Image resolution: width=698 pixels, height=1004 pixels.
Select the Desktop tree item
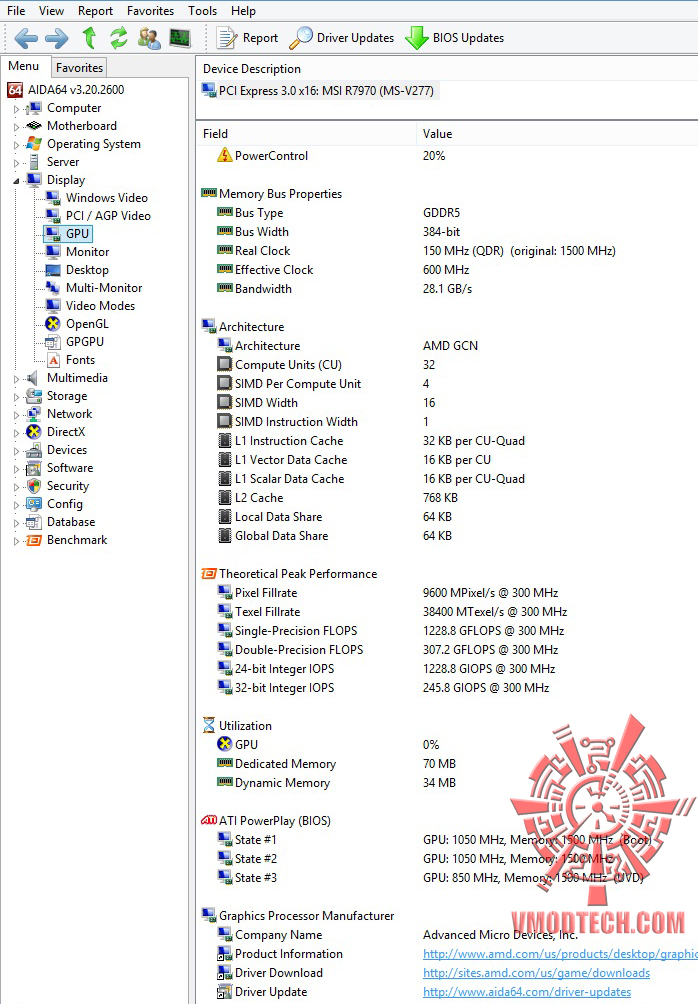click(x=87, y=270)
